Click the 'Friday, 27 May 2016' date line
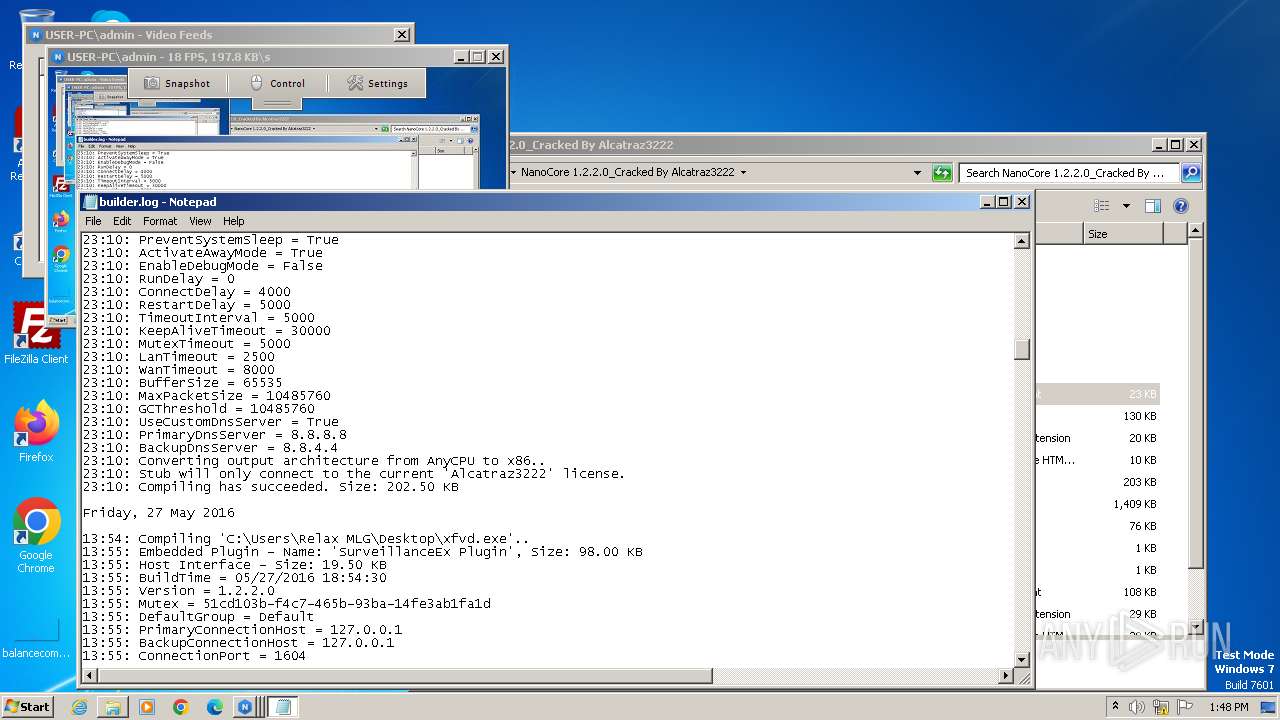This screenshot has width=1280, height=720. (158, 513)
